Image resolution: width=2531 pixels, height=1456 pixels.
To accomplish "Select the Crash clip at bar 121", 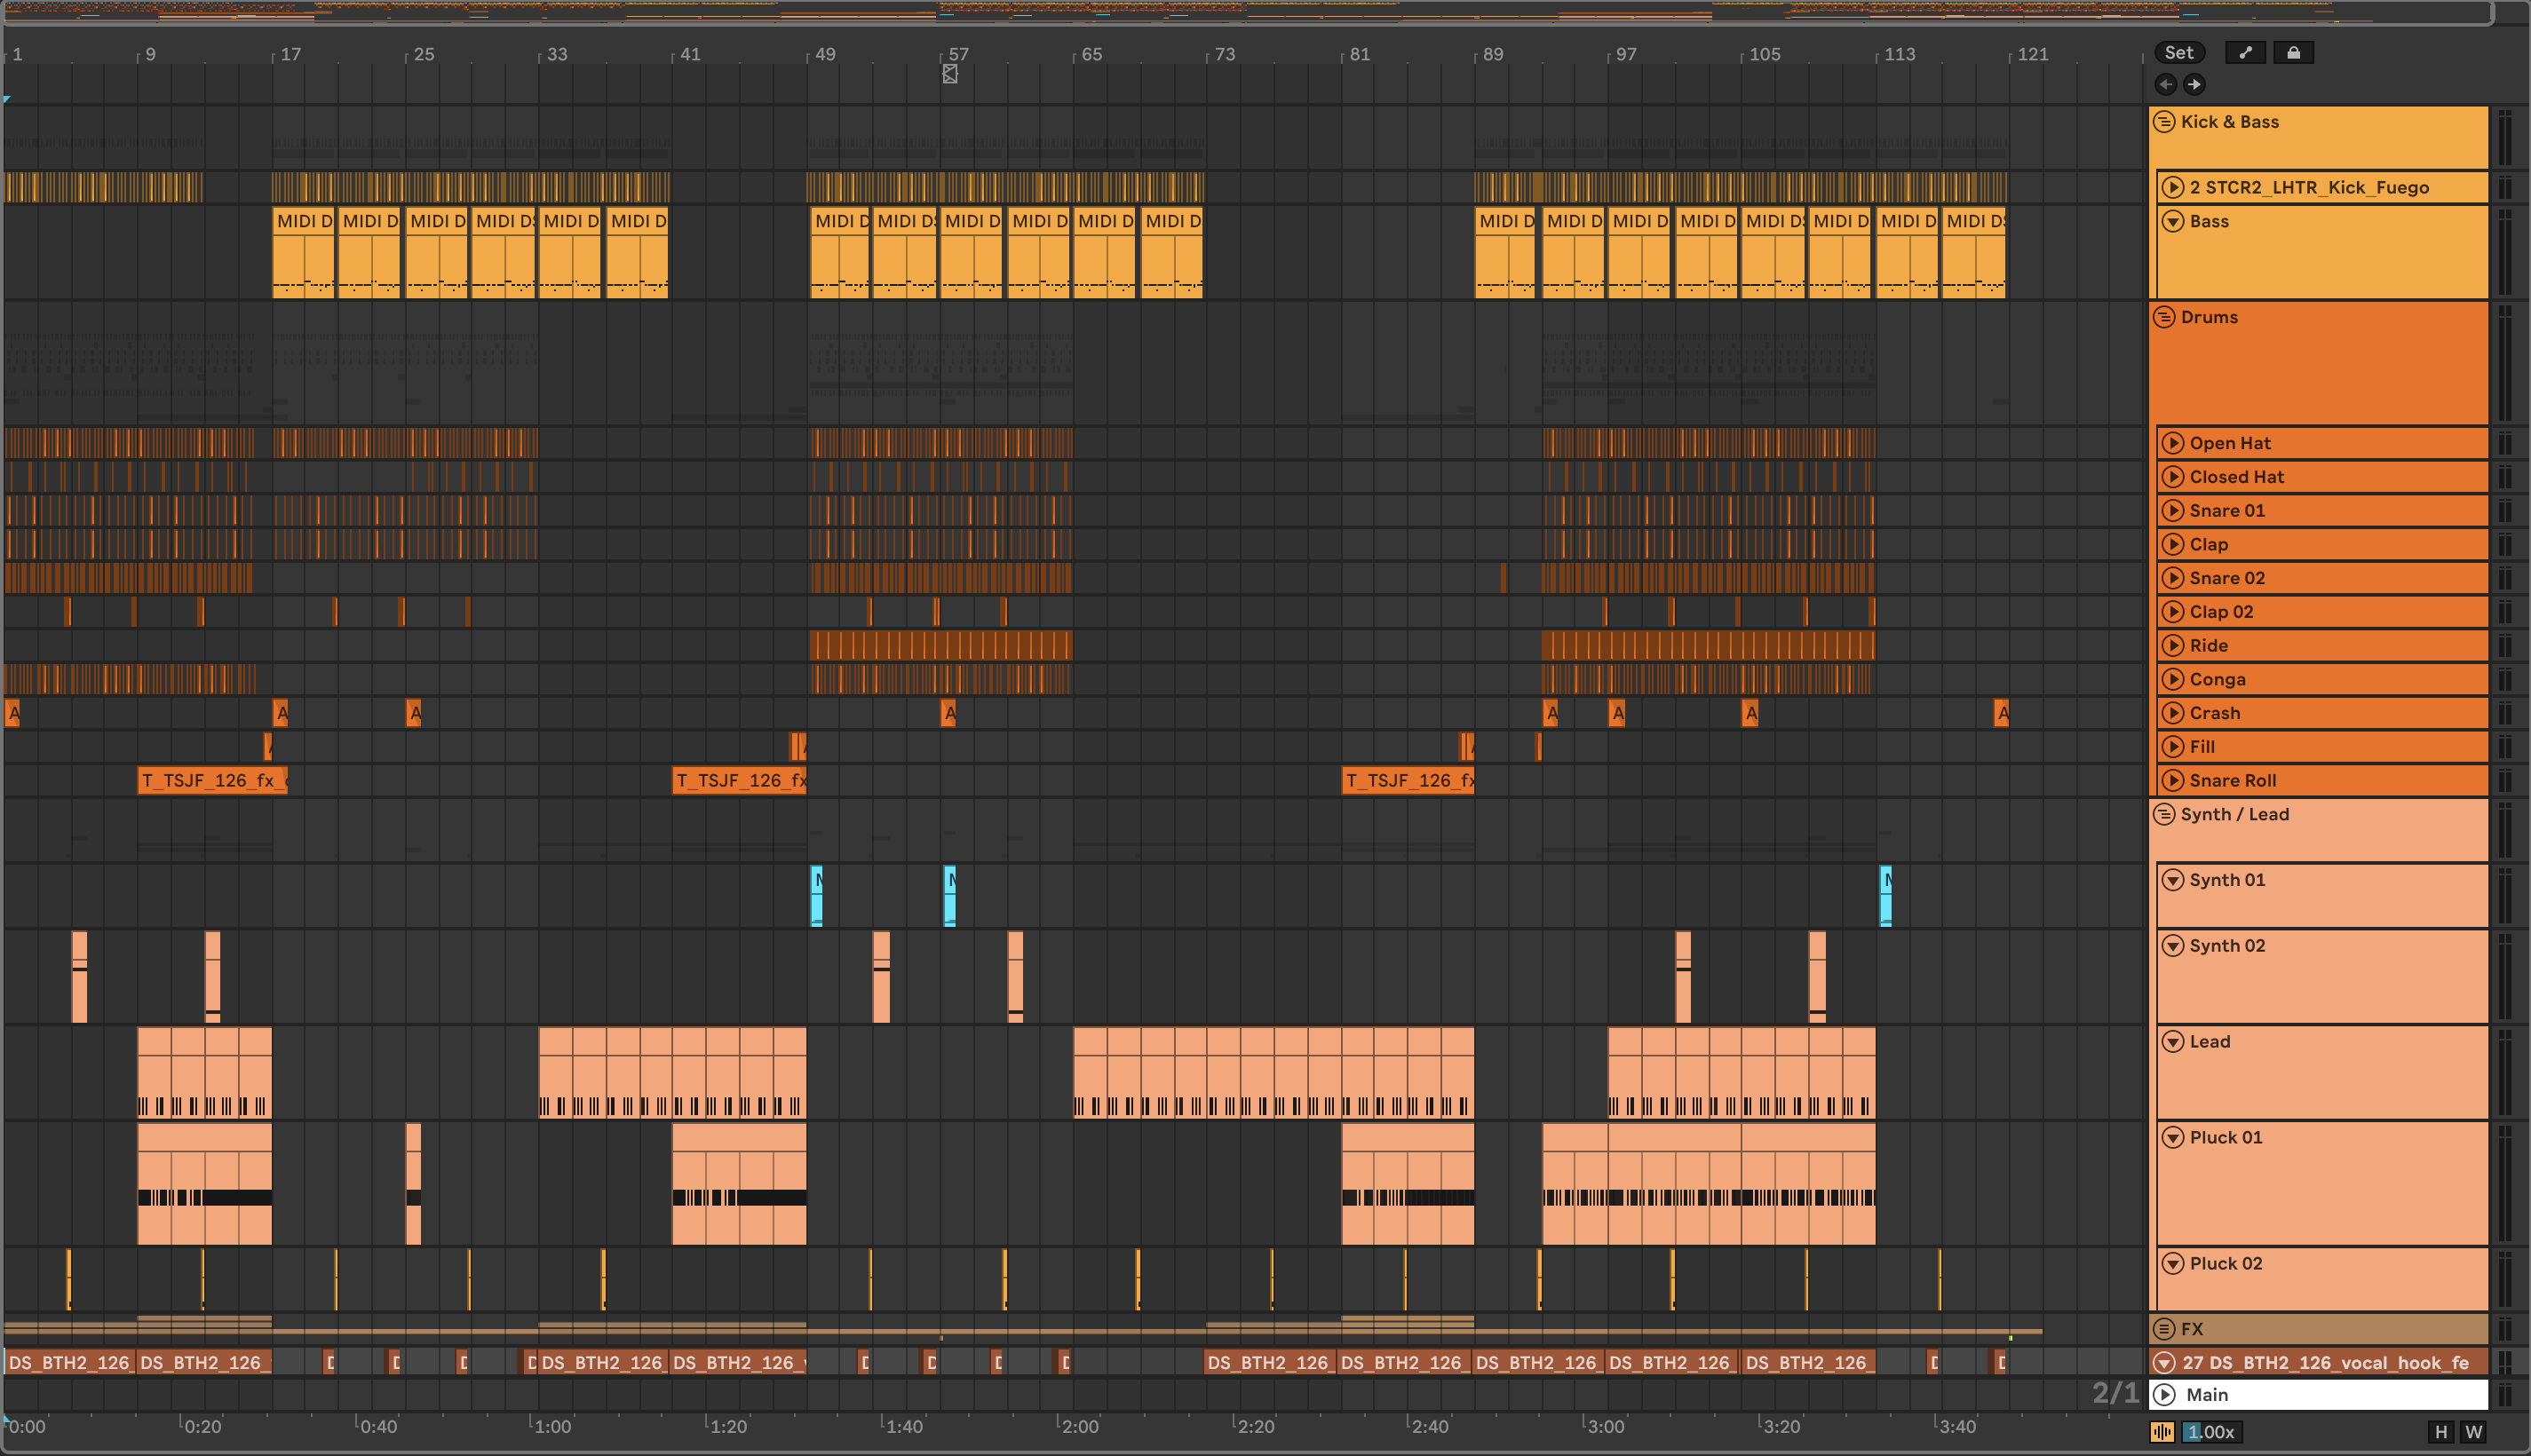I will pyautogui.click(x=2001, y=713).
